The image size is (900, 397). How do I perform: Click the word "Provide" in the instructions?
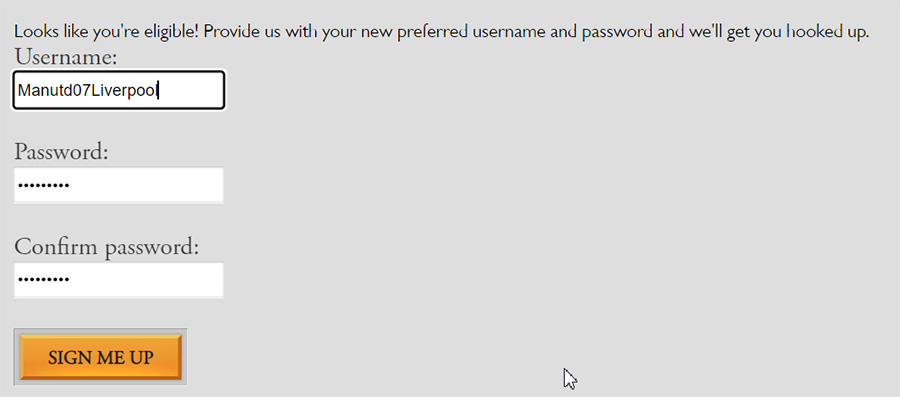(228, 31)
